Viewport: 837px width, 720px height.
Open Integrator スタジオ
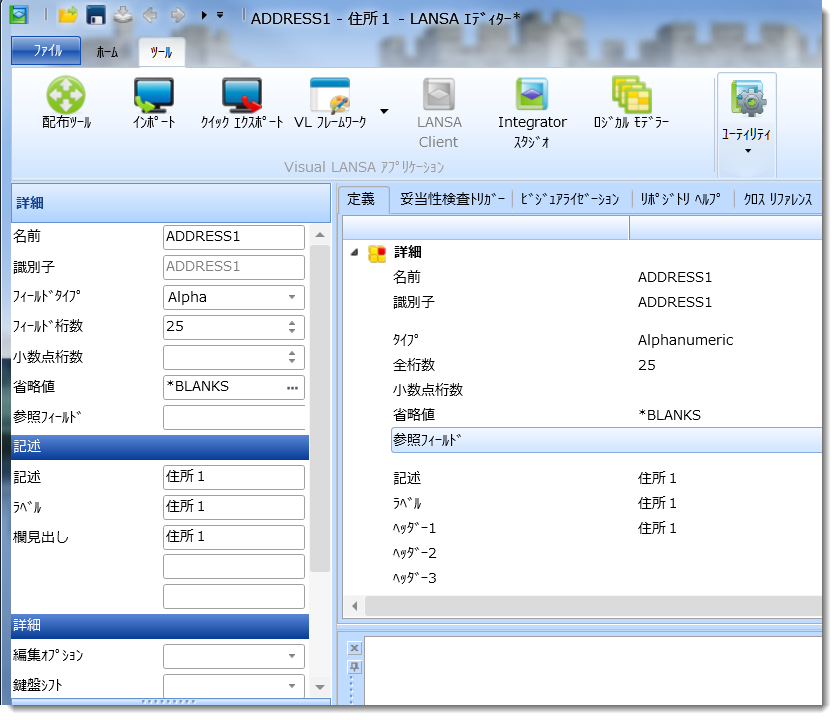532,113
